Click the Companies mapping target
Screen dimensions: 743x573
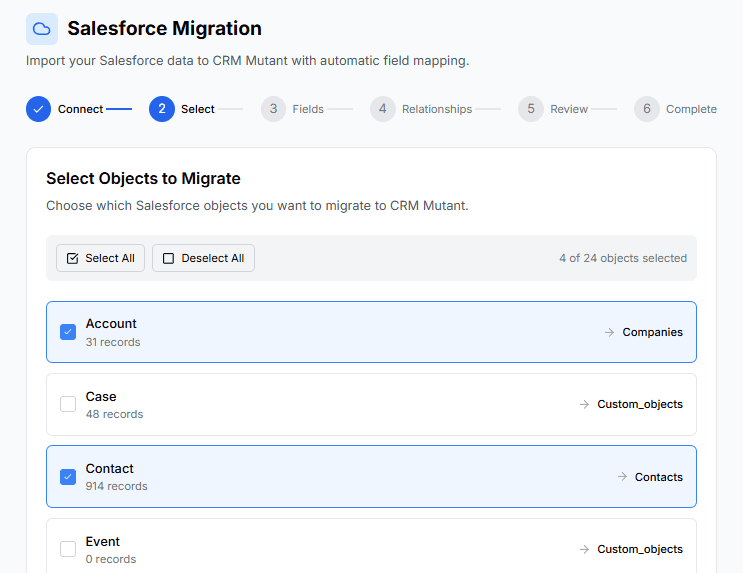click(652, 332)
